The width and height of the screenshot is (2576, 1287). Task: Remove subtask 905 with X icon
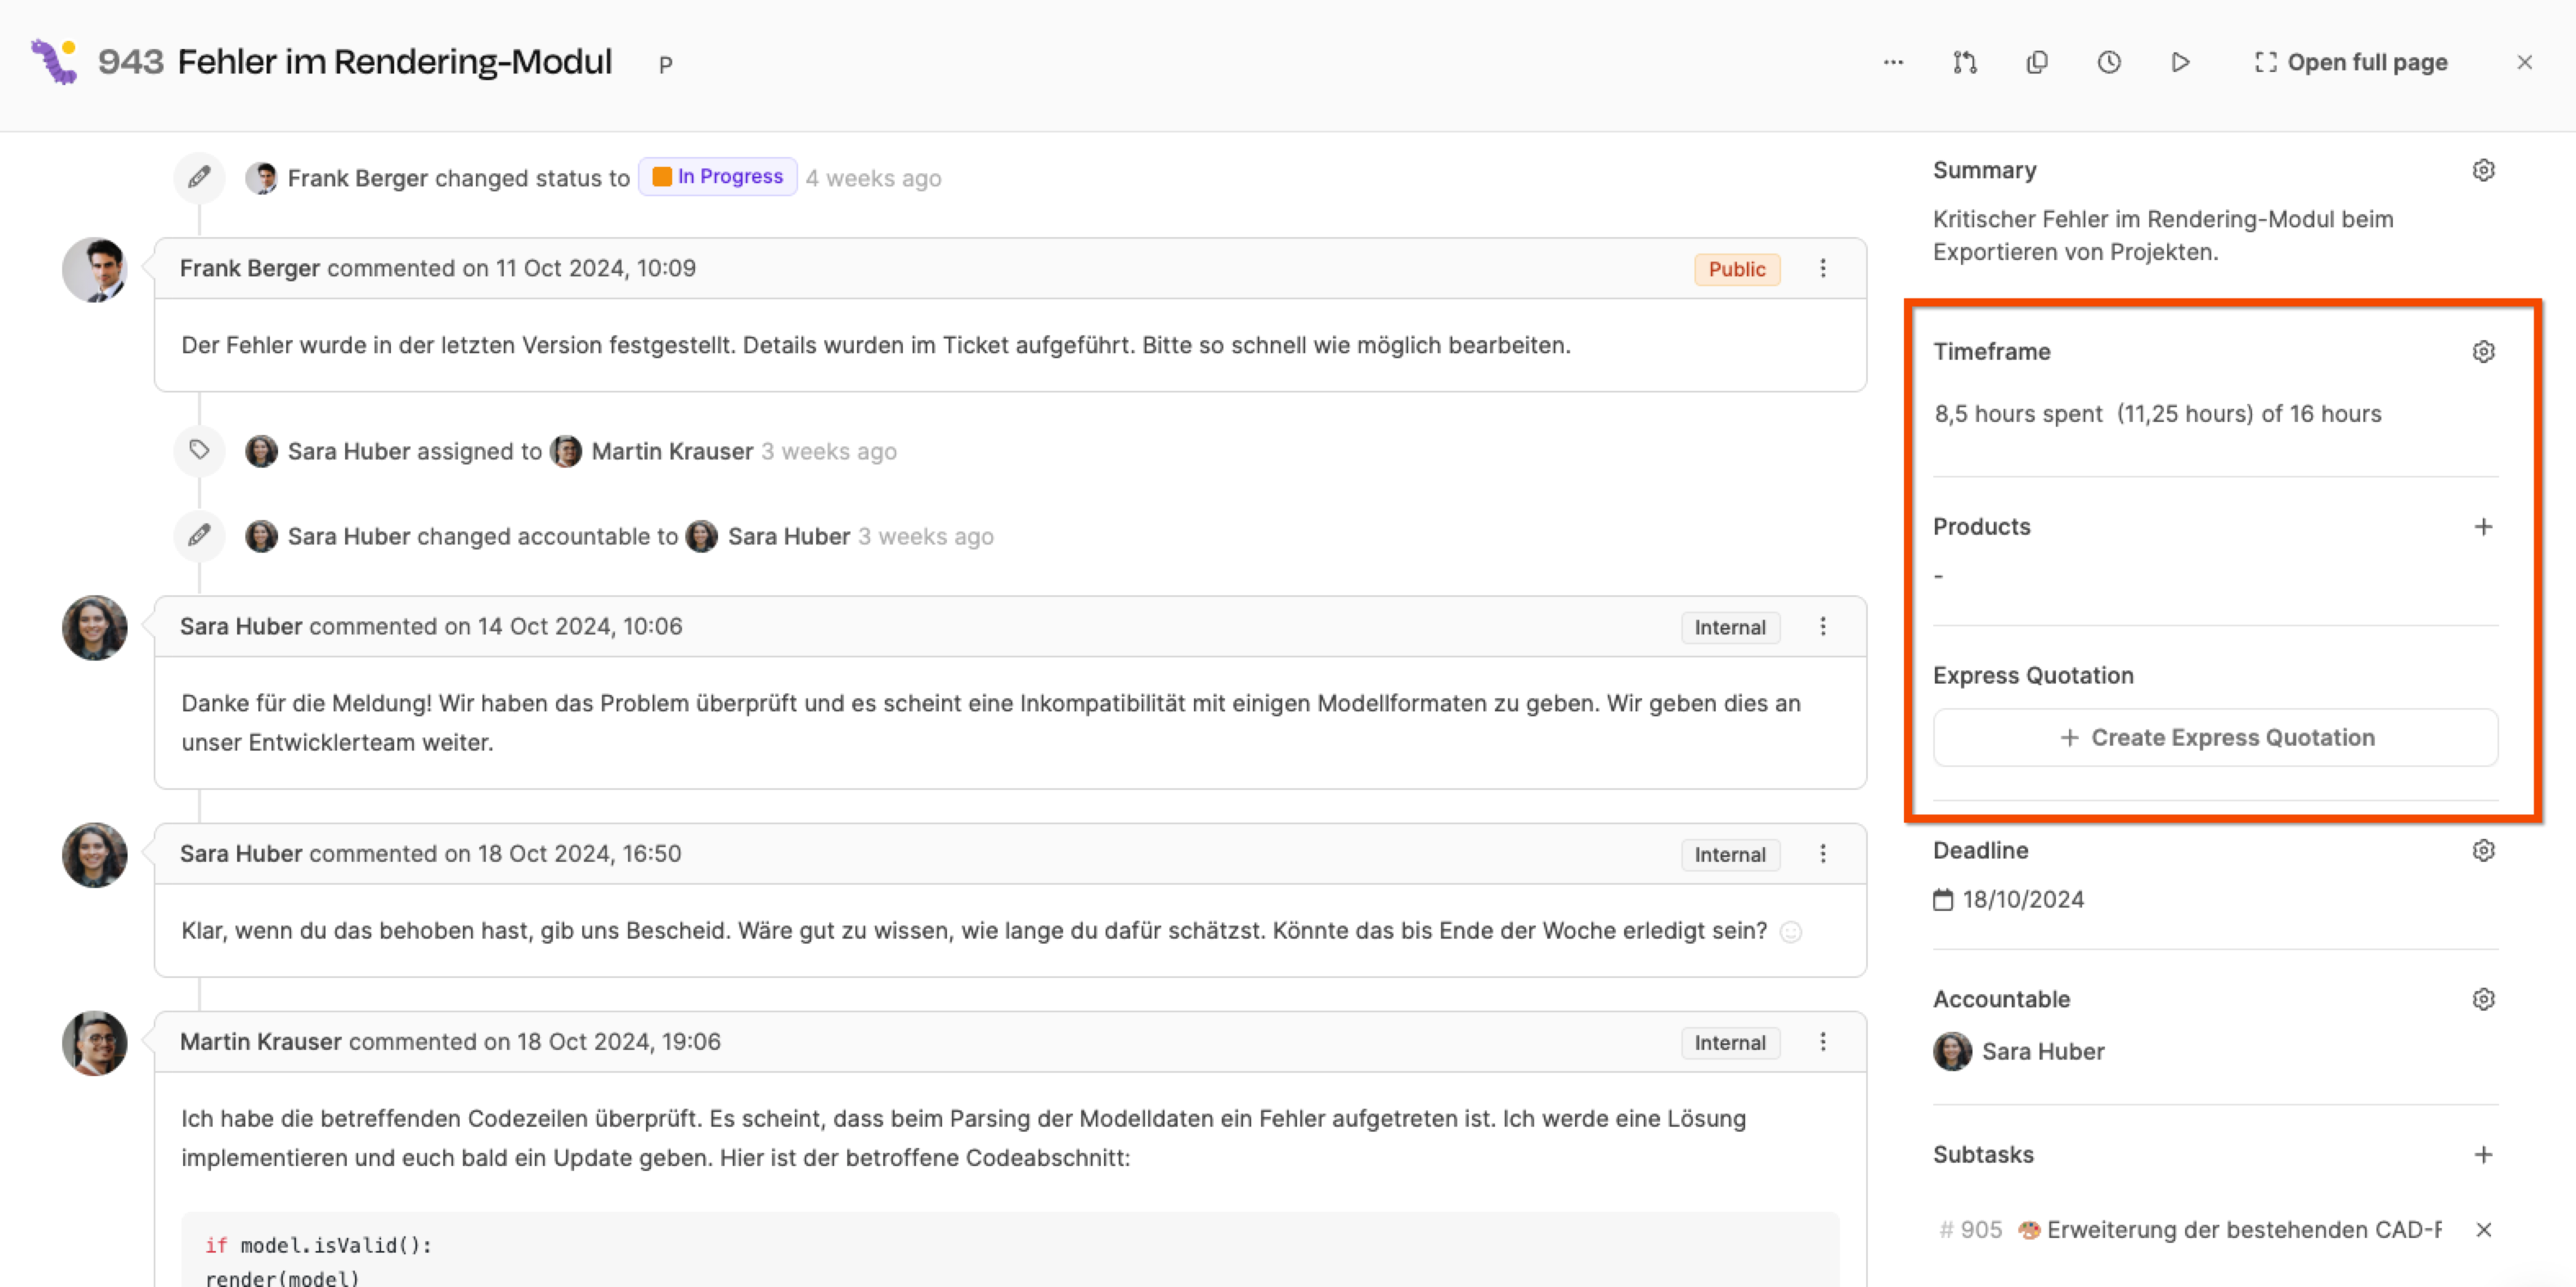(2483, 1229)
